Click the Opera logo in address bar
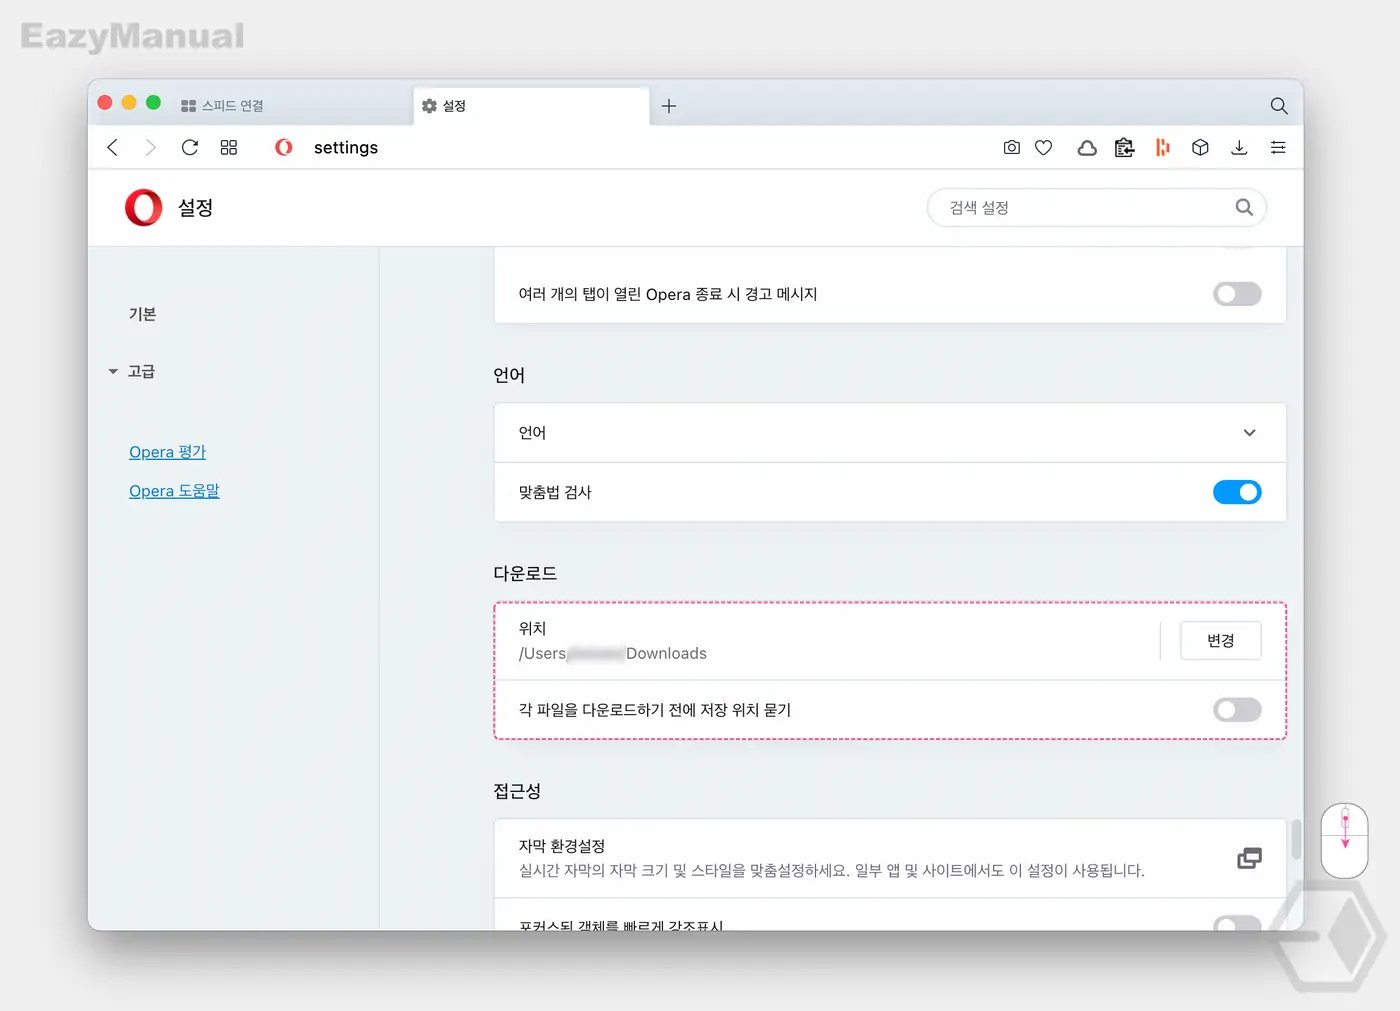This screenshot has height=1011, width=1400. (x=284, y=148)
